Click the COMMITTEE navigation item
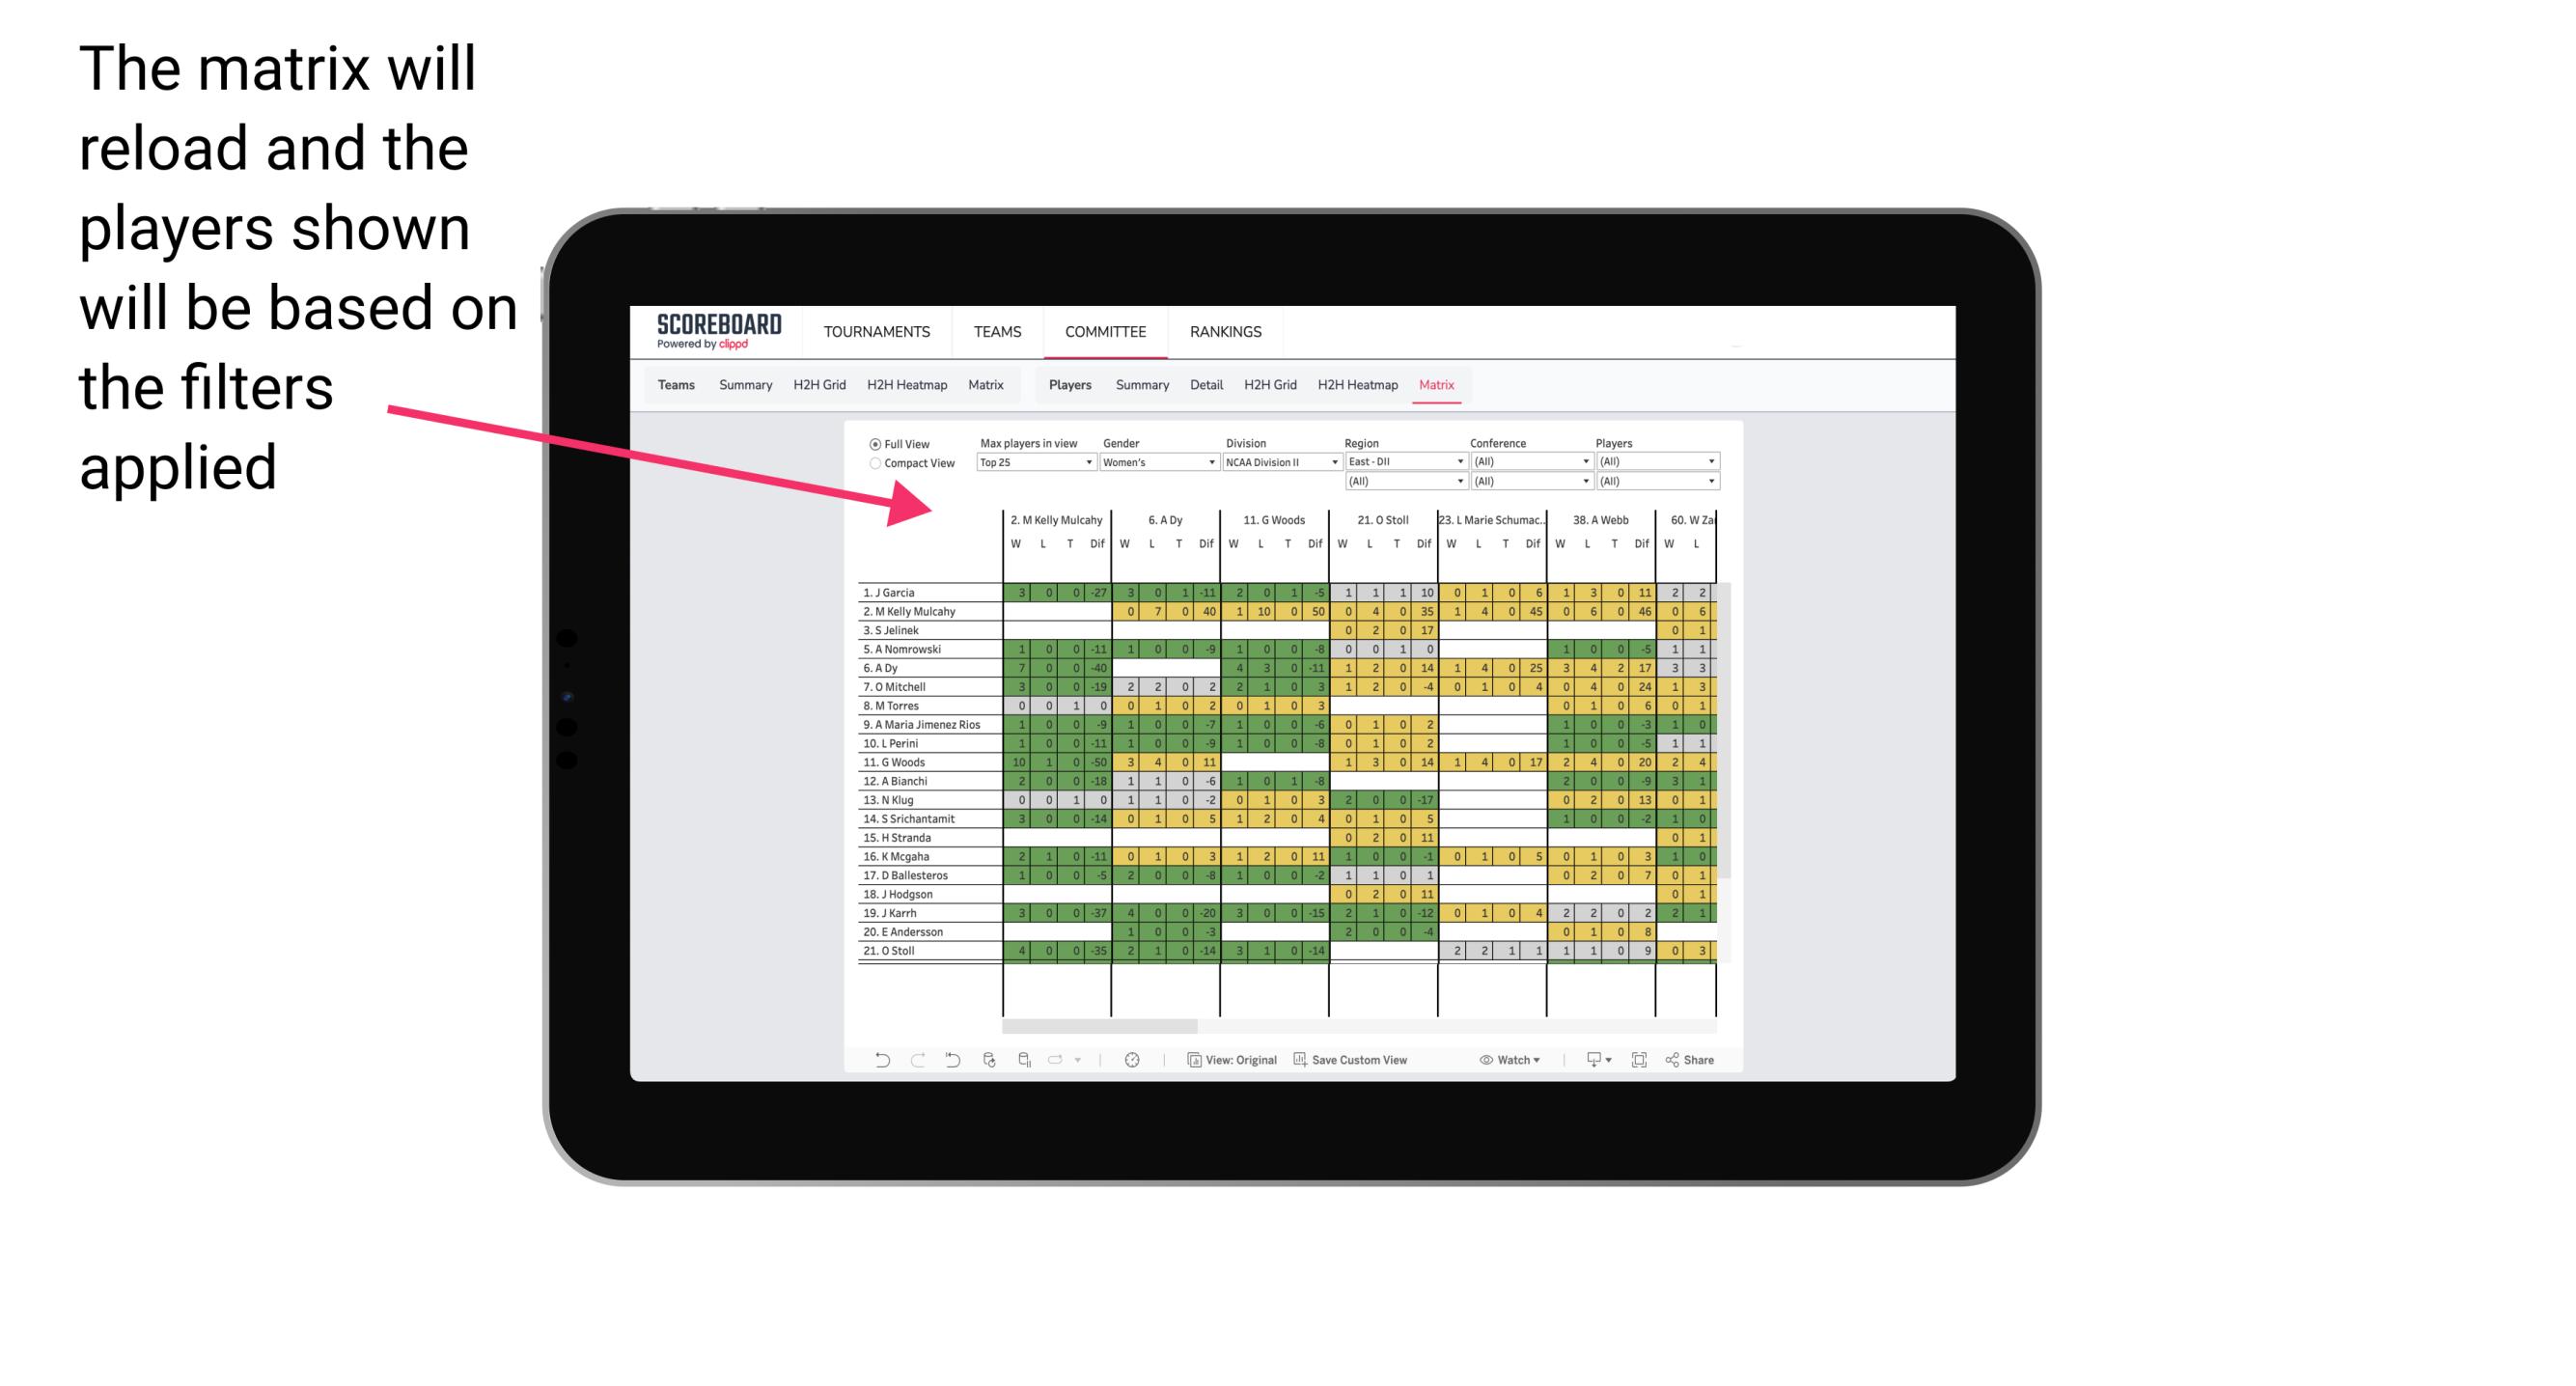 (1107, 331)
